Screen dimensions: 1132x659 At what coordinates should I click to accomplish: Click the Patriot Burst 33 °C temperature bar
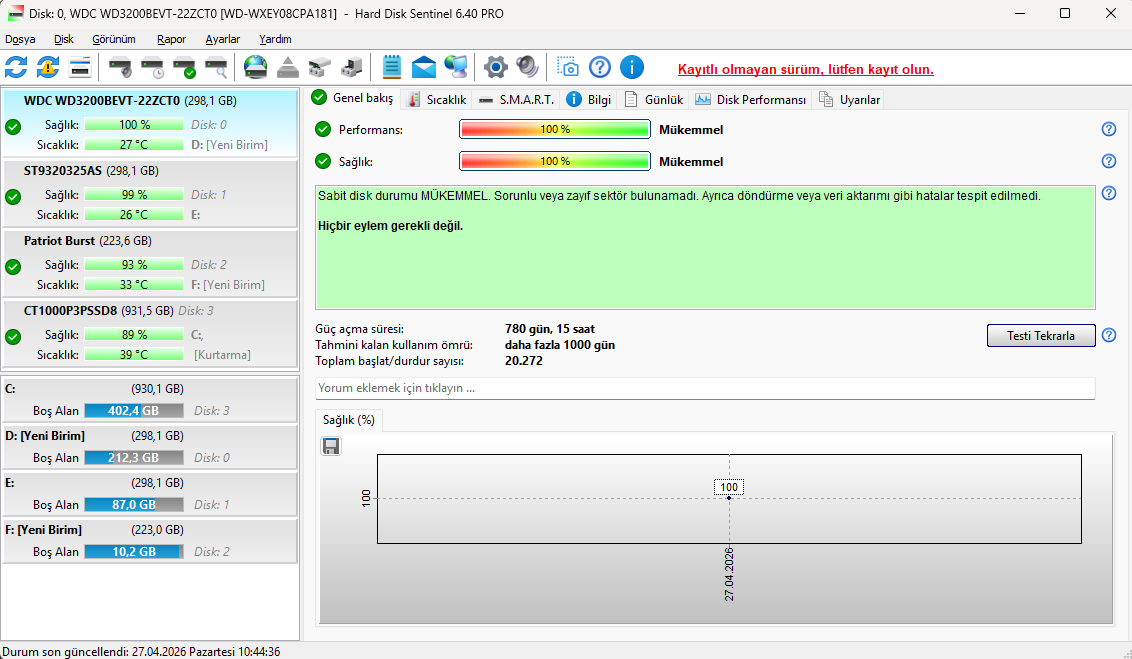click(x=134, y=284)
